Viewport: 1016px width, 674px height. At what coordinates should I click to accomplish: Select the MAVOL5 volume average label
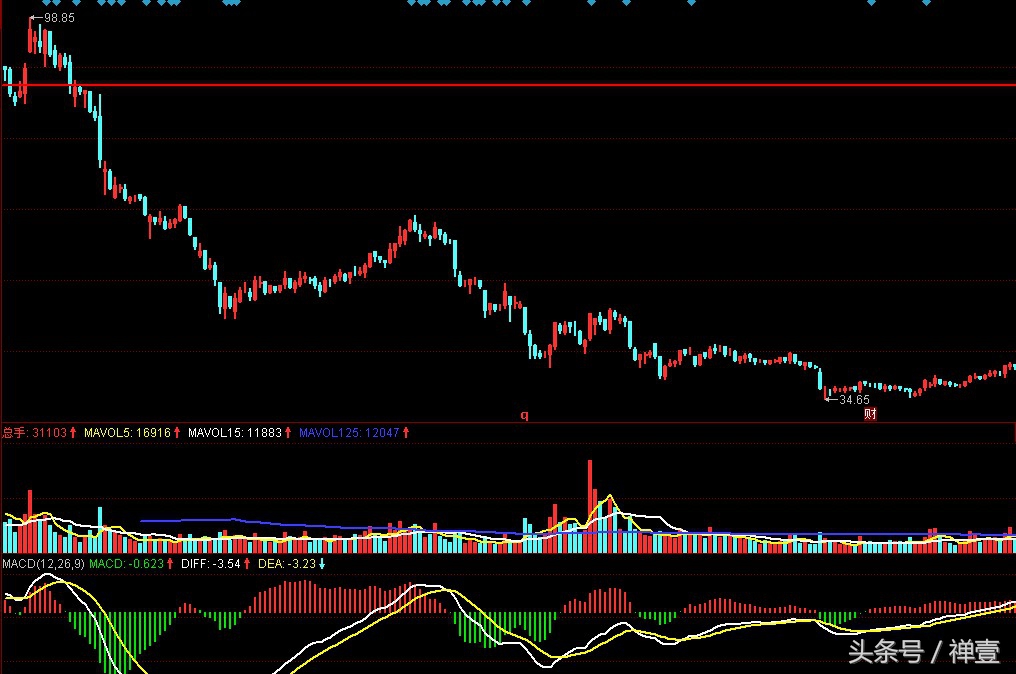[105, 433]
